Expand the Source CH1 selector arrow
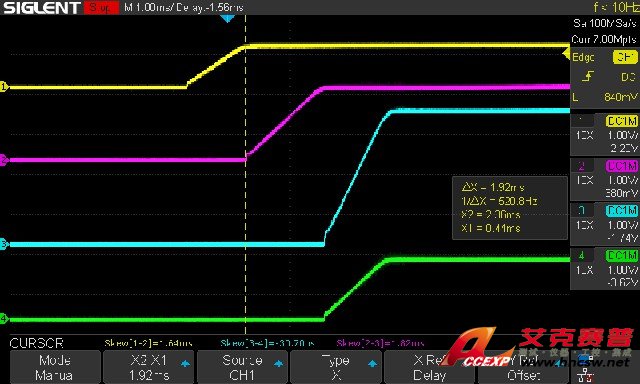 (279, 363)
